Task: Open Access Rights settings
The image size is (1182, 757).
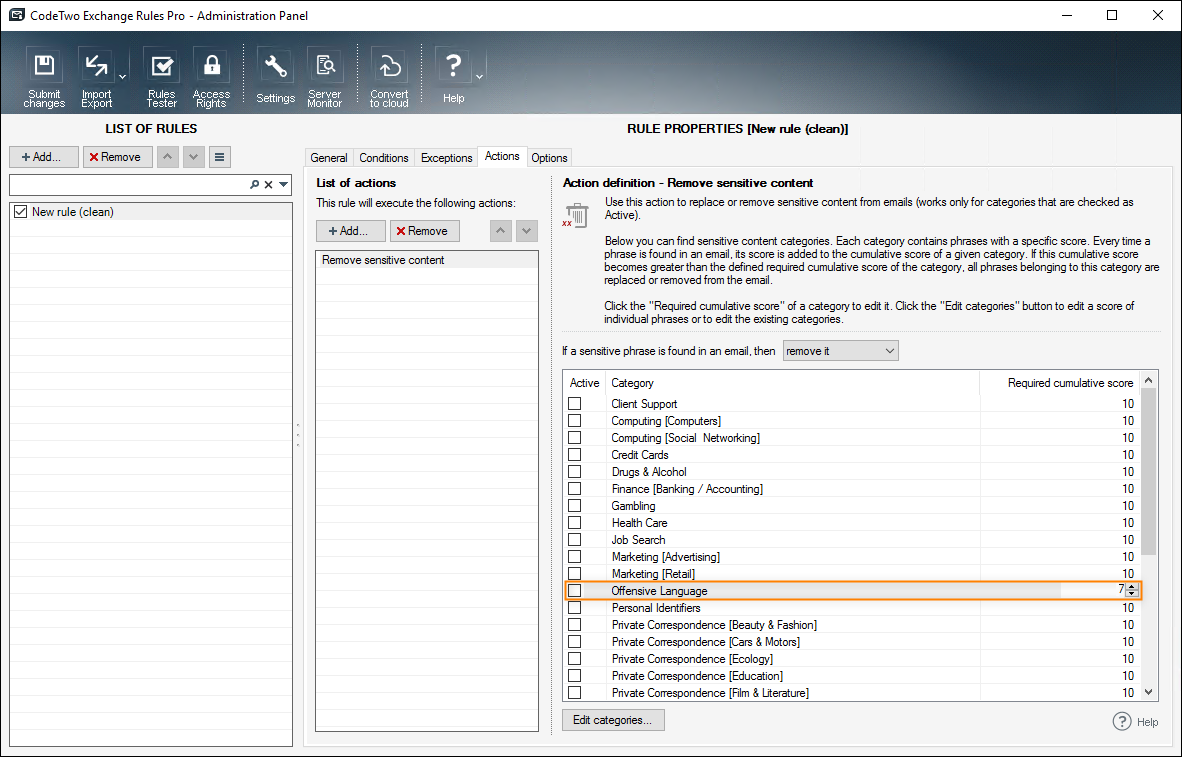Action: point(211,77)
